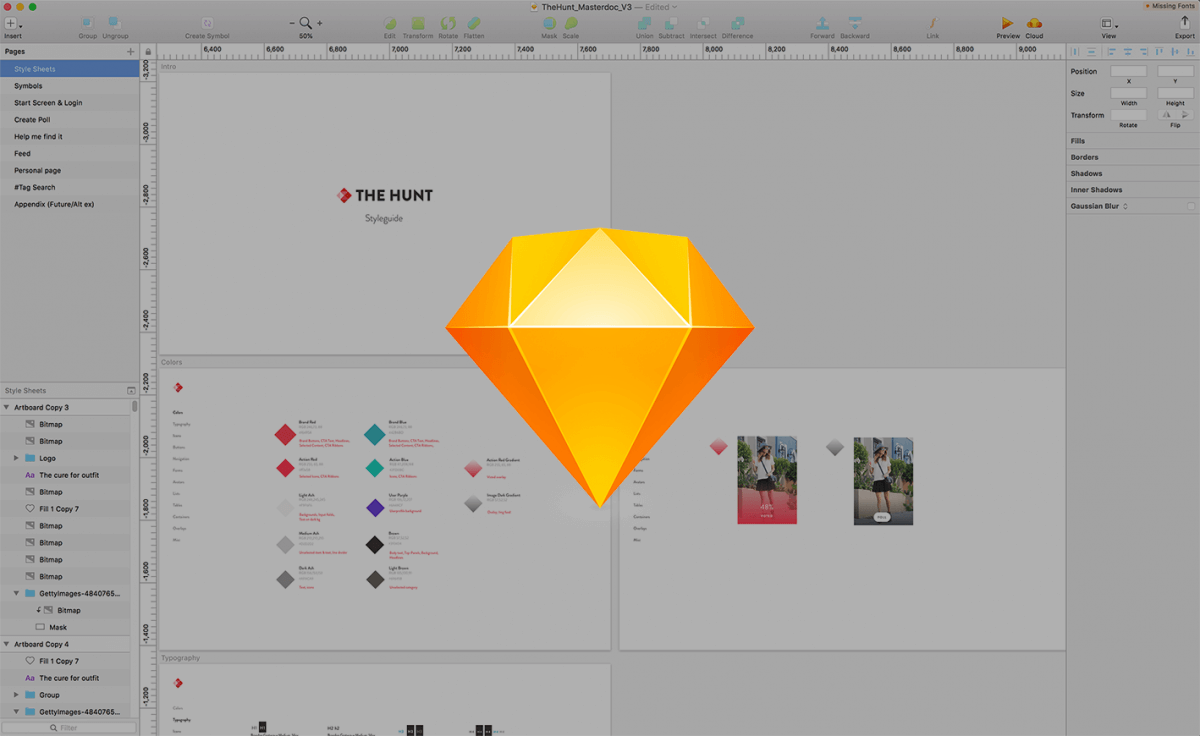Select the Style Sheets page

tap(69, 69)
